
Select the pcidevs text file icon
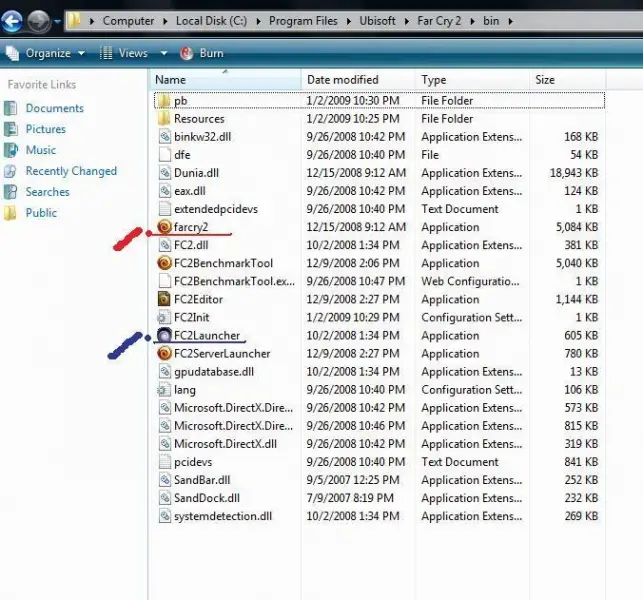coord(164,462)
